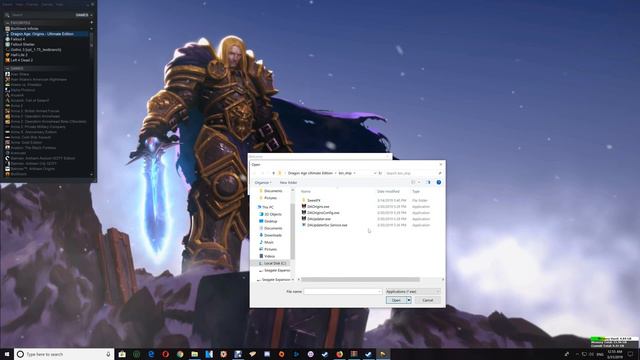
Task: Click Cancel button in Open dialog
Action: (427, 300)
